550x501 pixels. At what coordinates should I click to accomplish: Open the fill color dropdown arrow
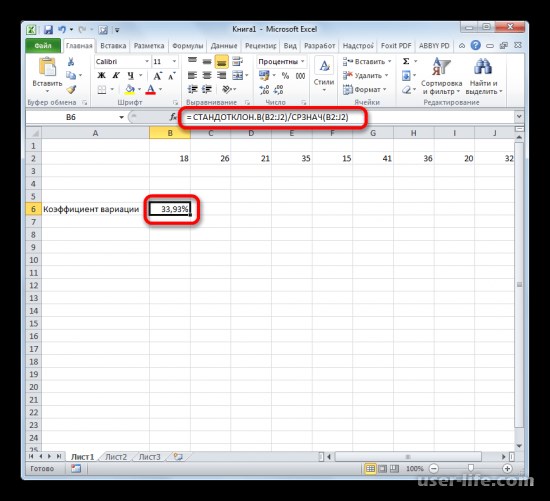[x=139, y=89]
